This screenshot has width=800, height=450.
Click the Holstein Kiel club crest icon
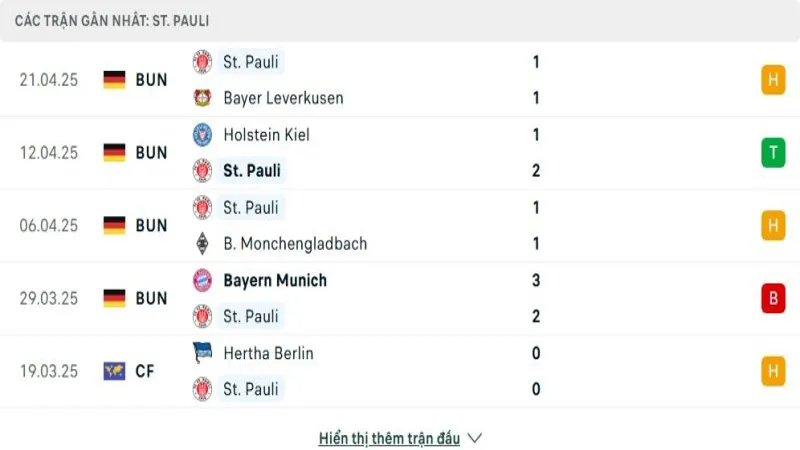pos(202,134)
